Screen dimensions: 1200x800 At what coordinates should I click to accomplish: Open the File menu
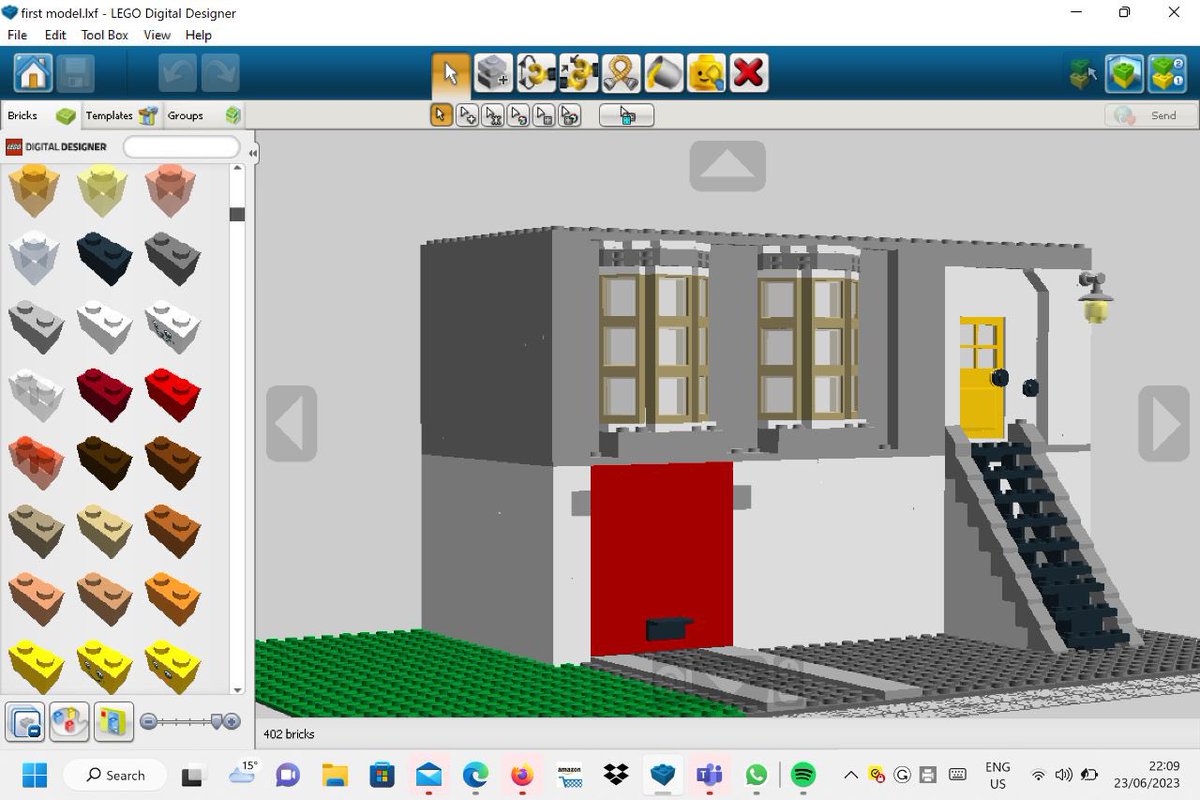click(17, 35)
